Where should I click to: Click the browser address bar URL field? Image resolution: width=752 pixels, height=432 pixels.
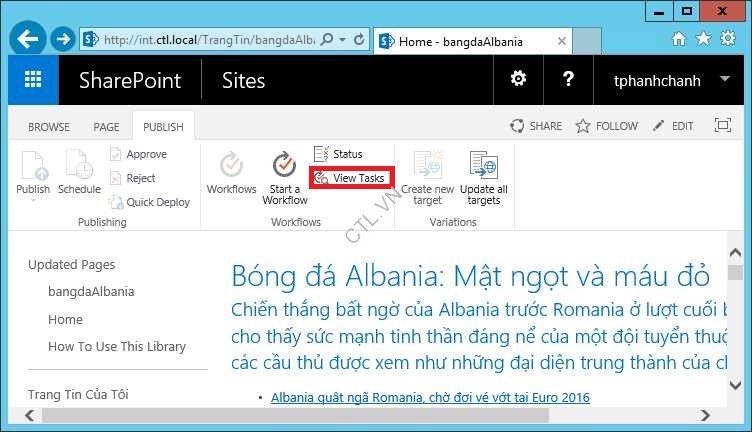pyautogui.click(x=208, y=40)
